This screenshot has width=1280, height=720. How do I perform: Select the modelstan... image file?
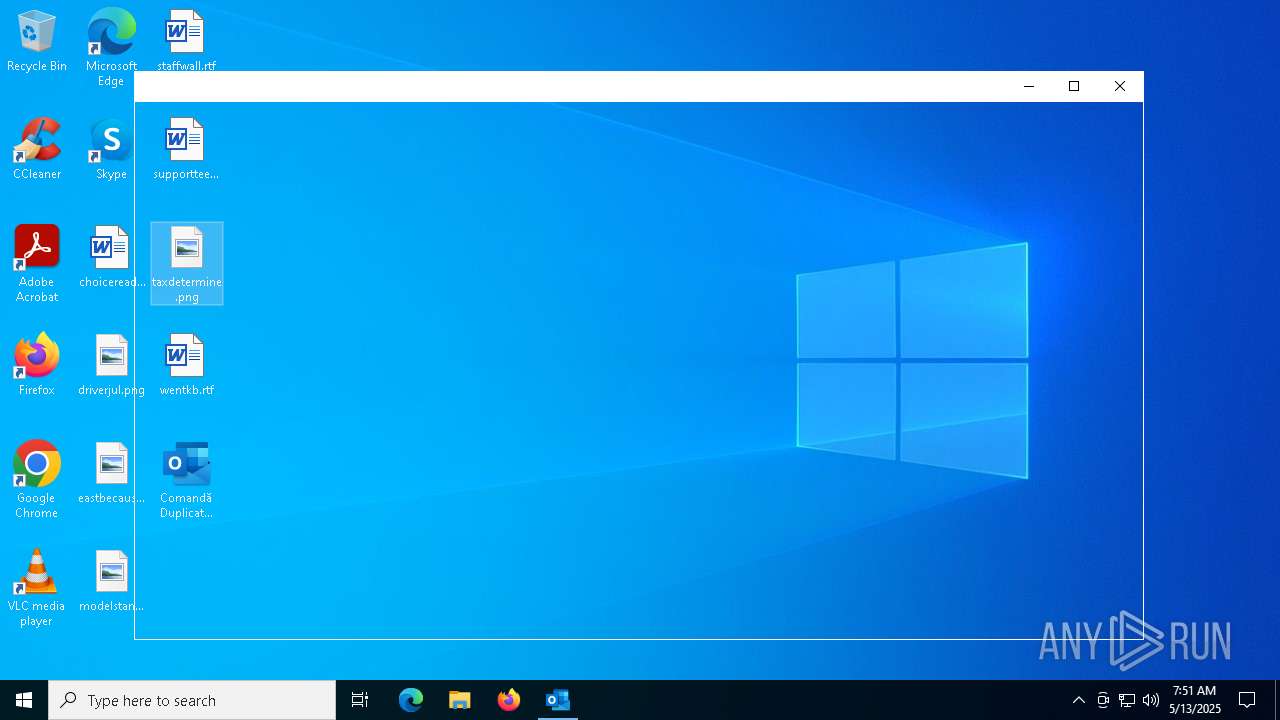(111, 582)
